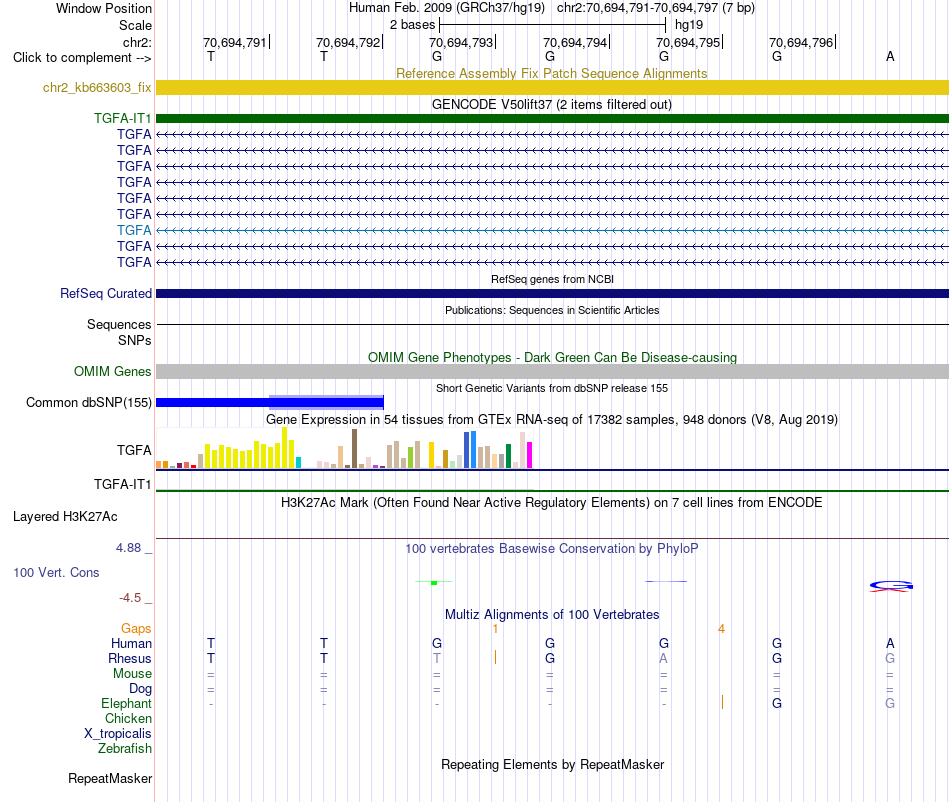
Task: Click position label 70,694,793
Action: (x=461, y=42)
